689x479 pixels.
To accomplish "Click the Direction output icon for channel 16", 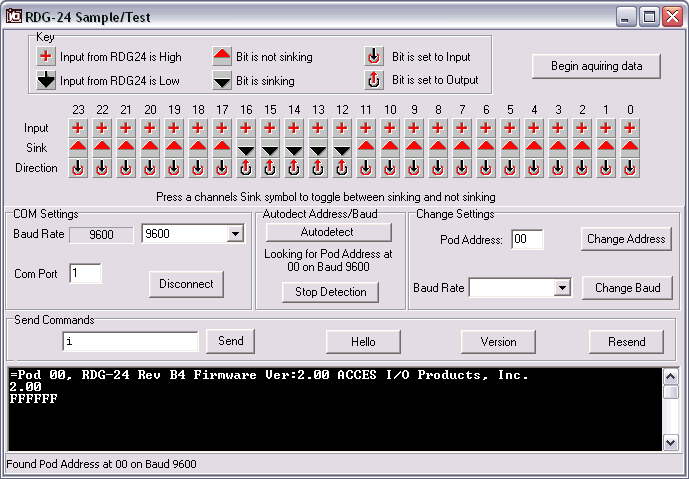I will click(x=246, y=168).
